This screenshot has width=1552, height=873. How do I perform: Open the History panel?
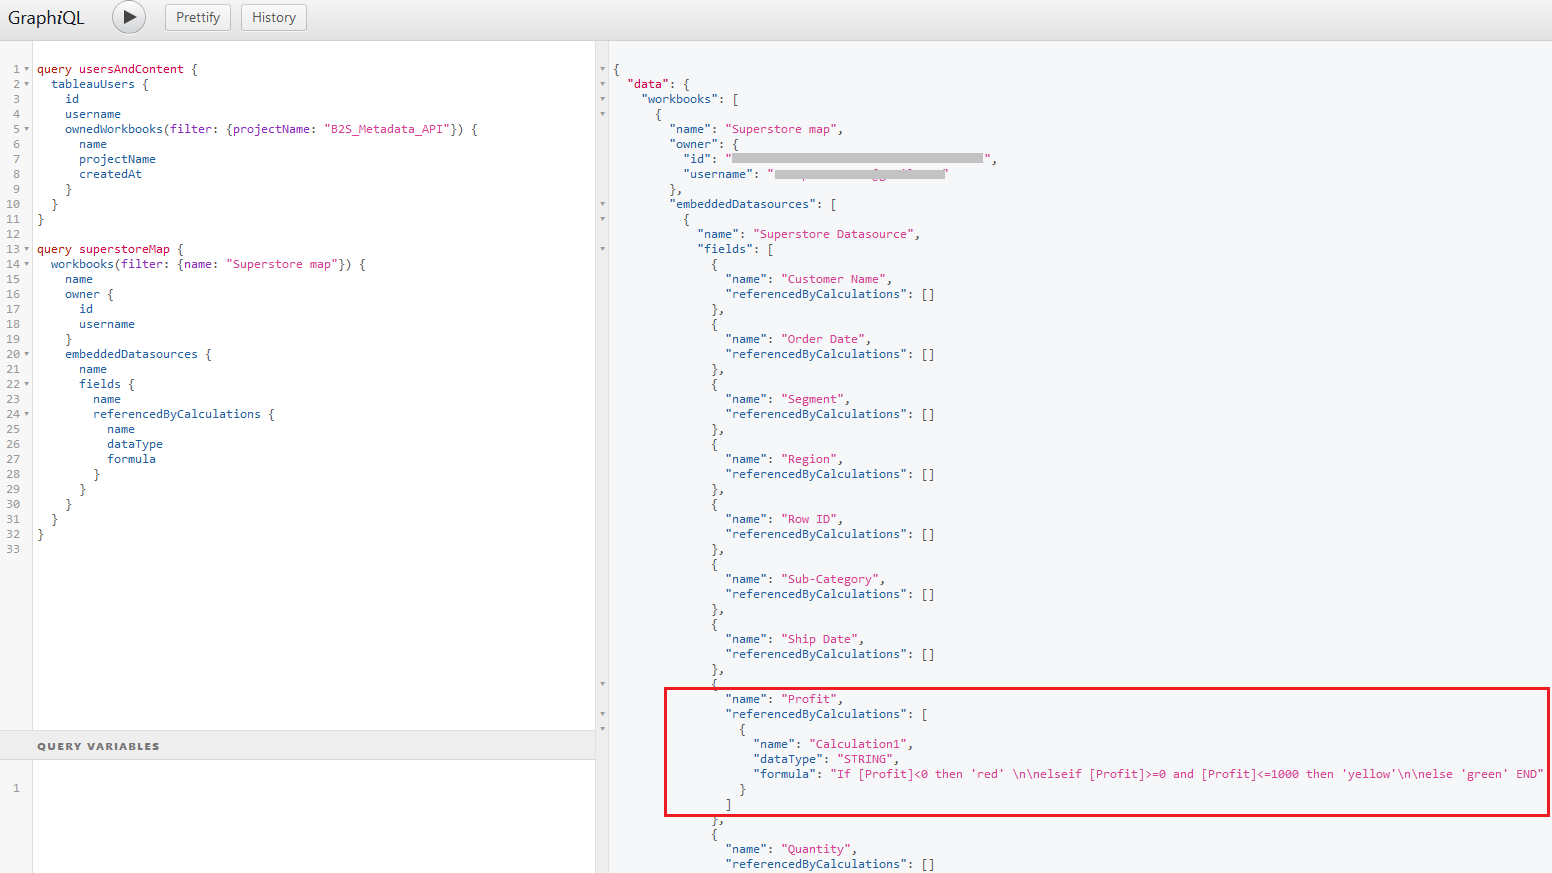pyautogui.click(x=273, y=17)
